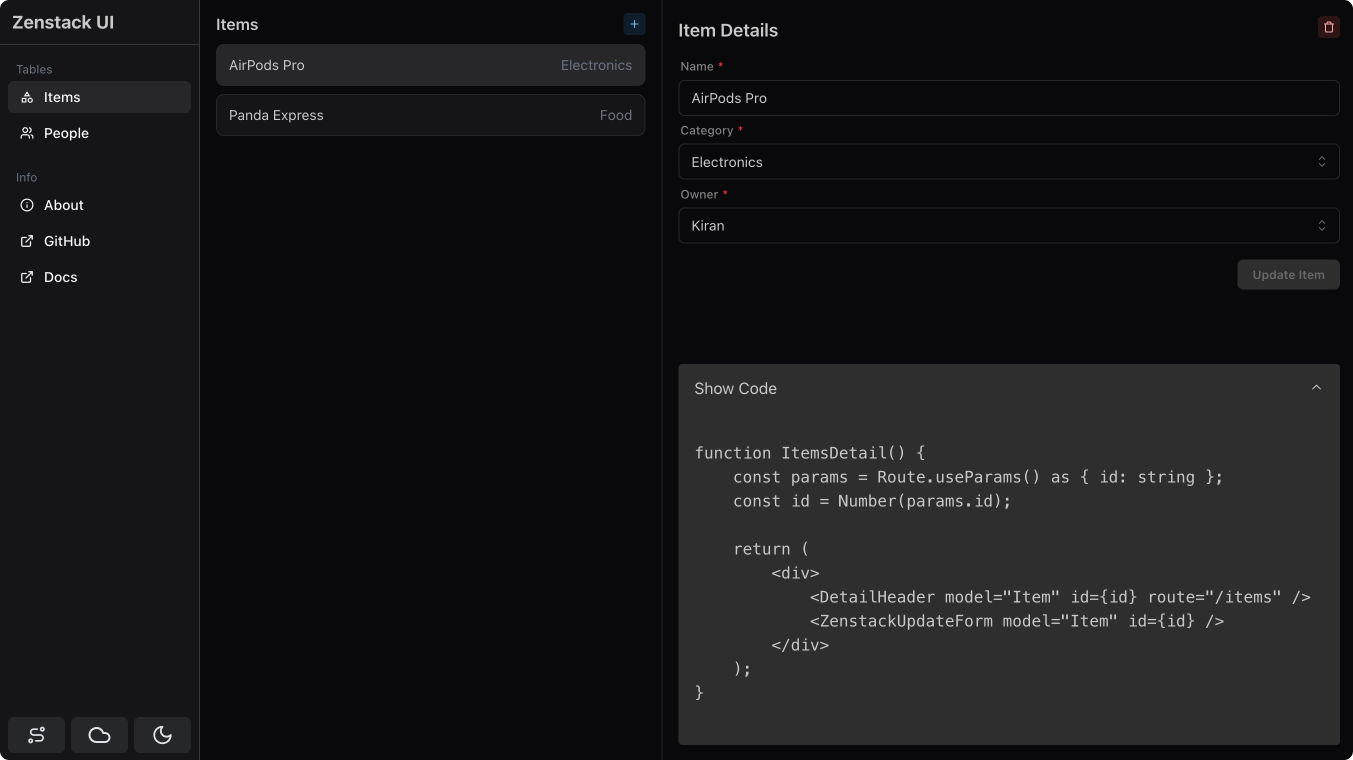Open the Docs external link
This screenshot has height=760, width=1353.
(x=60, y=277)
